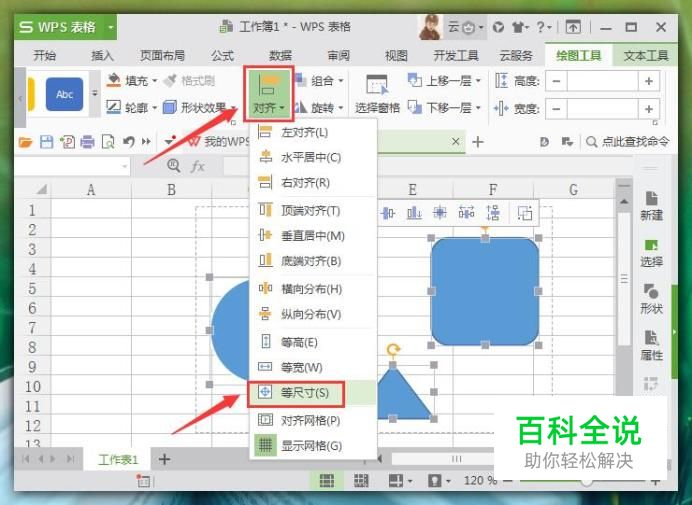Switch to the 云服务 tab

(516, 56)
